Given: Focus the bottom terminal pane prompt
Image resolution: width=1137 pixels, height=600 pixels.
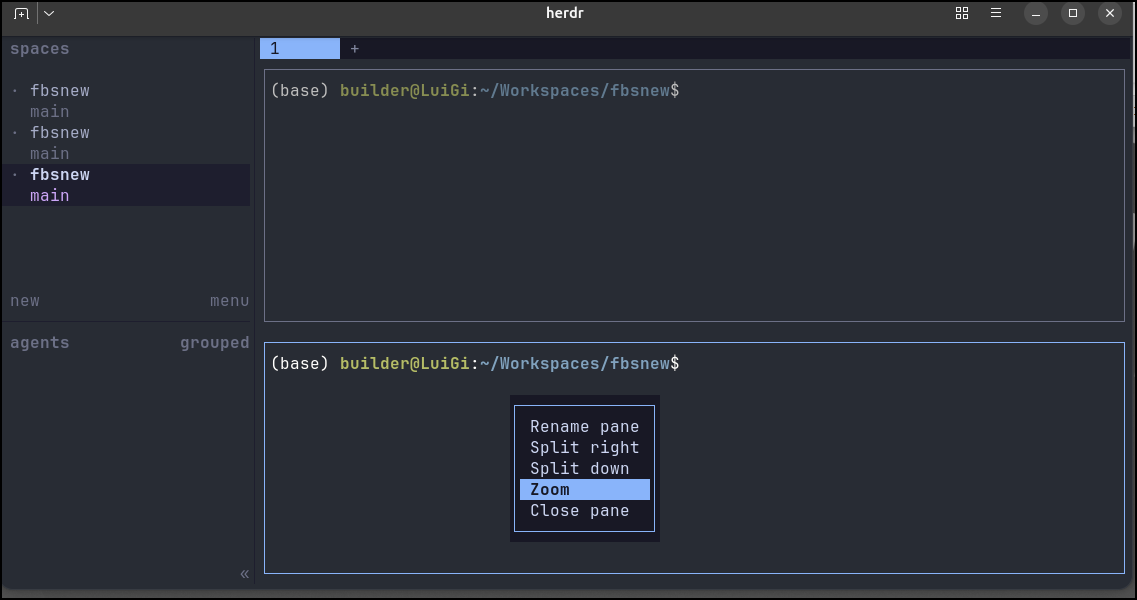Looking at the screenshot, I should click(x=475, y=363).
